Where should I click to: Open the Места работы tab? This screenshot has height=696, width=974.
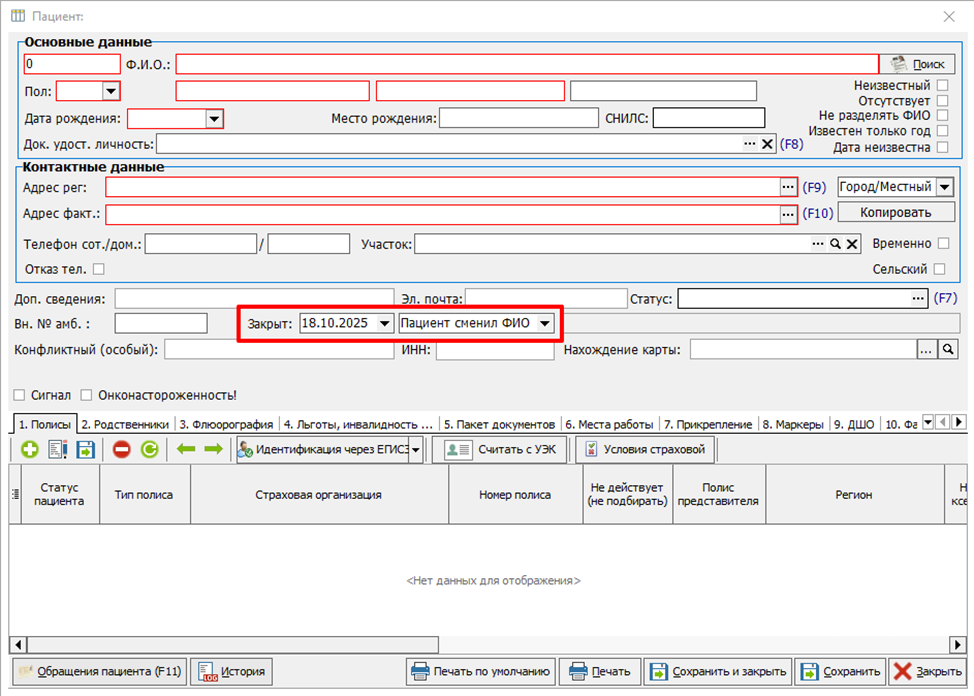[610, 424]
